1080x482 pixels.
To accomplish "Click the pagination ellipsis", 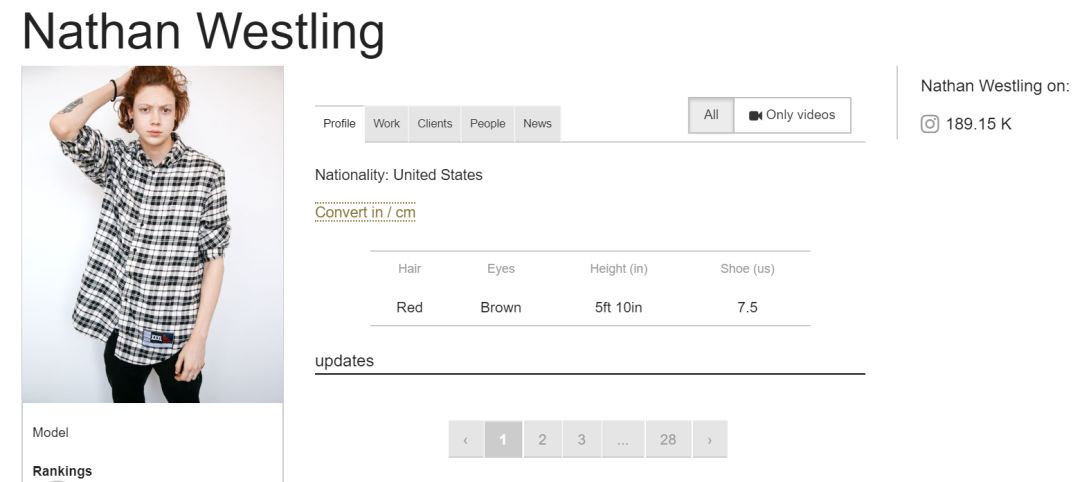I will pos(623,440).
